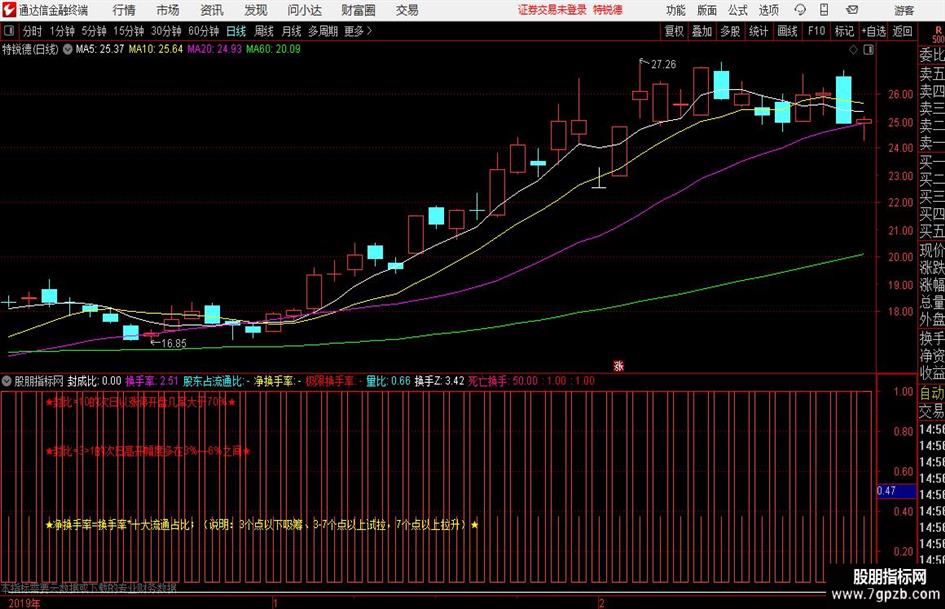945x609 pixels.
Task: Open the 财富圈 menu
Action: click(x=358, y=10)
